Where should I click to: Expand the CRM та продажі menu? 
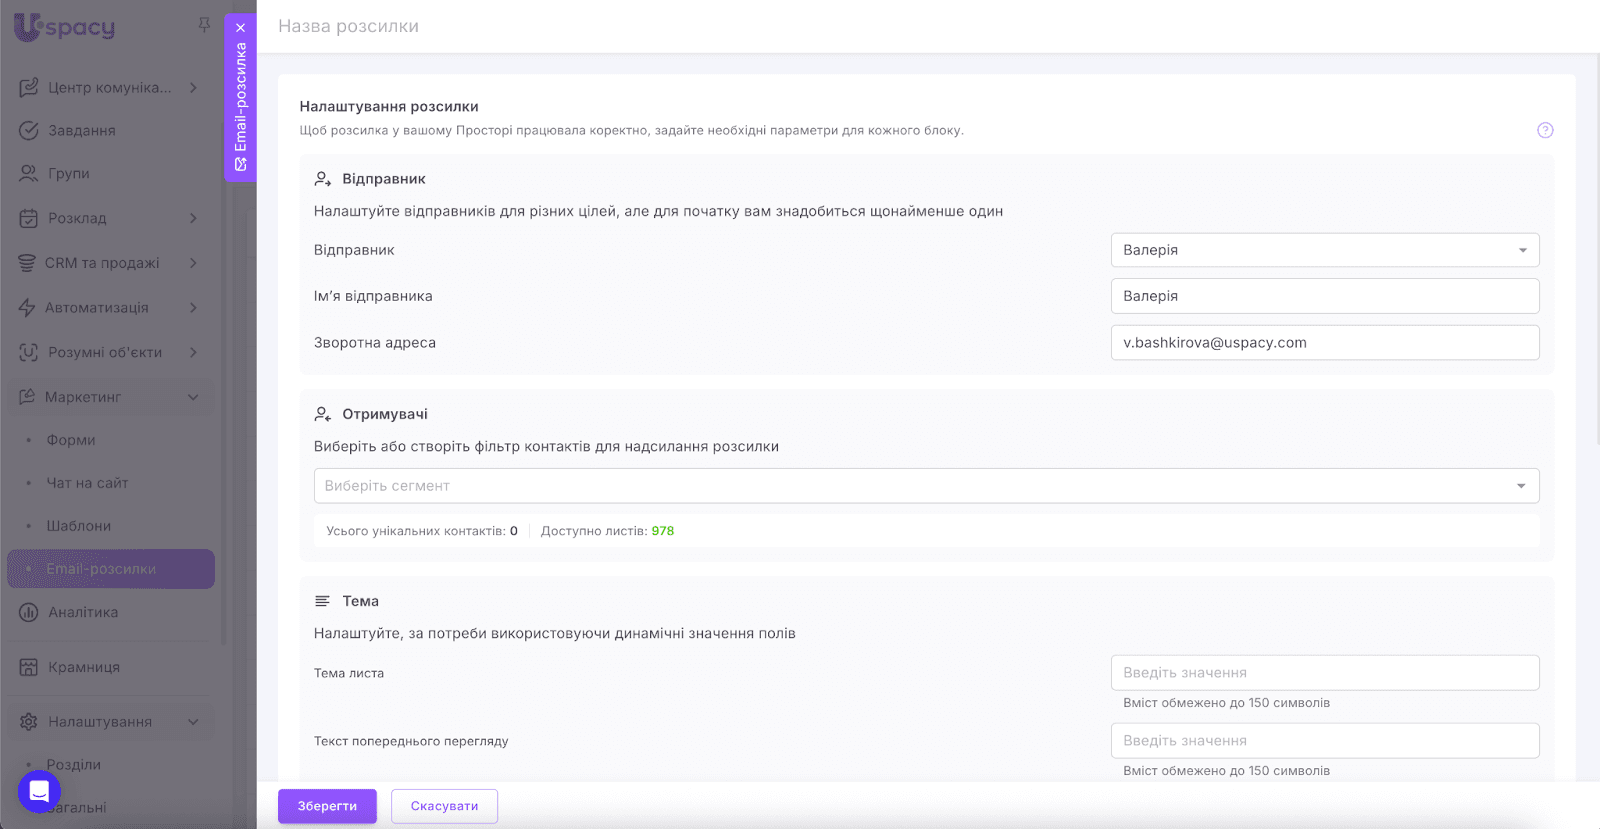pos(193,263)
